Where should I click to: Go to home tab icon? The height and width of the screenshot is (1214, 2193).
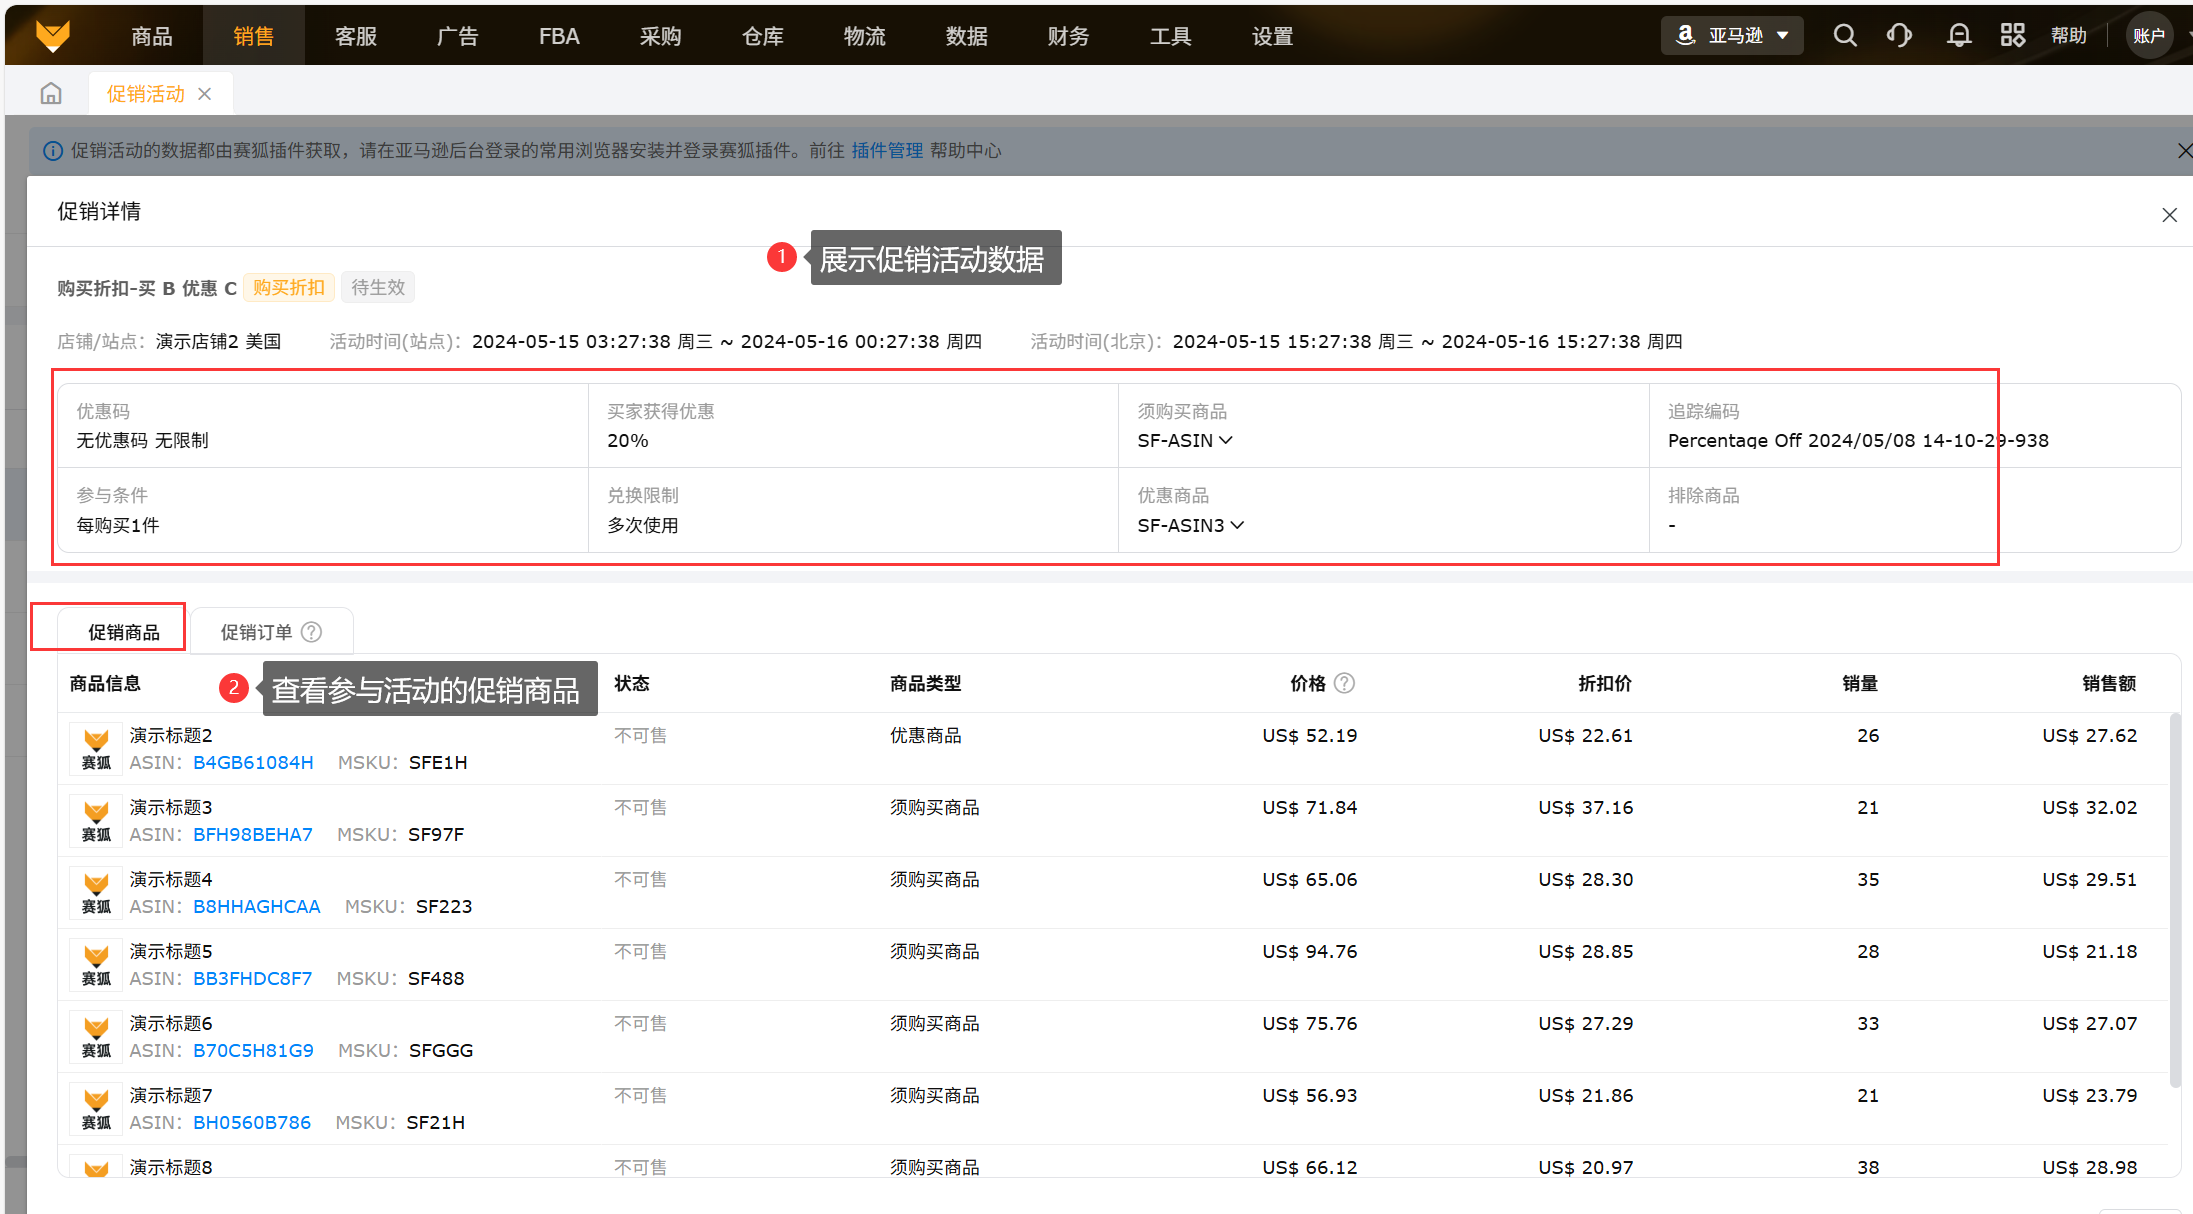click(x=51, y=94)
